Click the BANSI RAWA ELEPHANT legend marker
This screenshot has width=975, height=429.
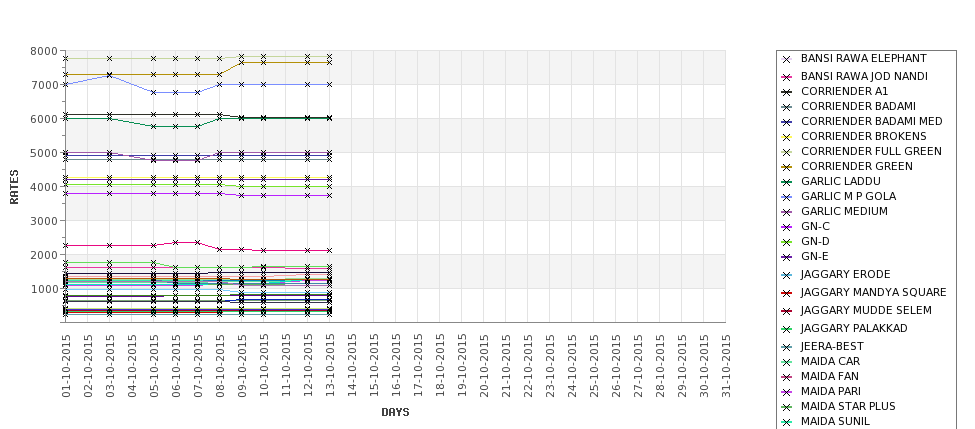787,60
